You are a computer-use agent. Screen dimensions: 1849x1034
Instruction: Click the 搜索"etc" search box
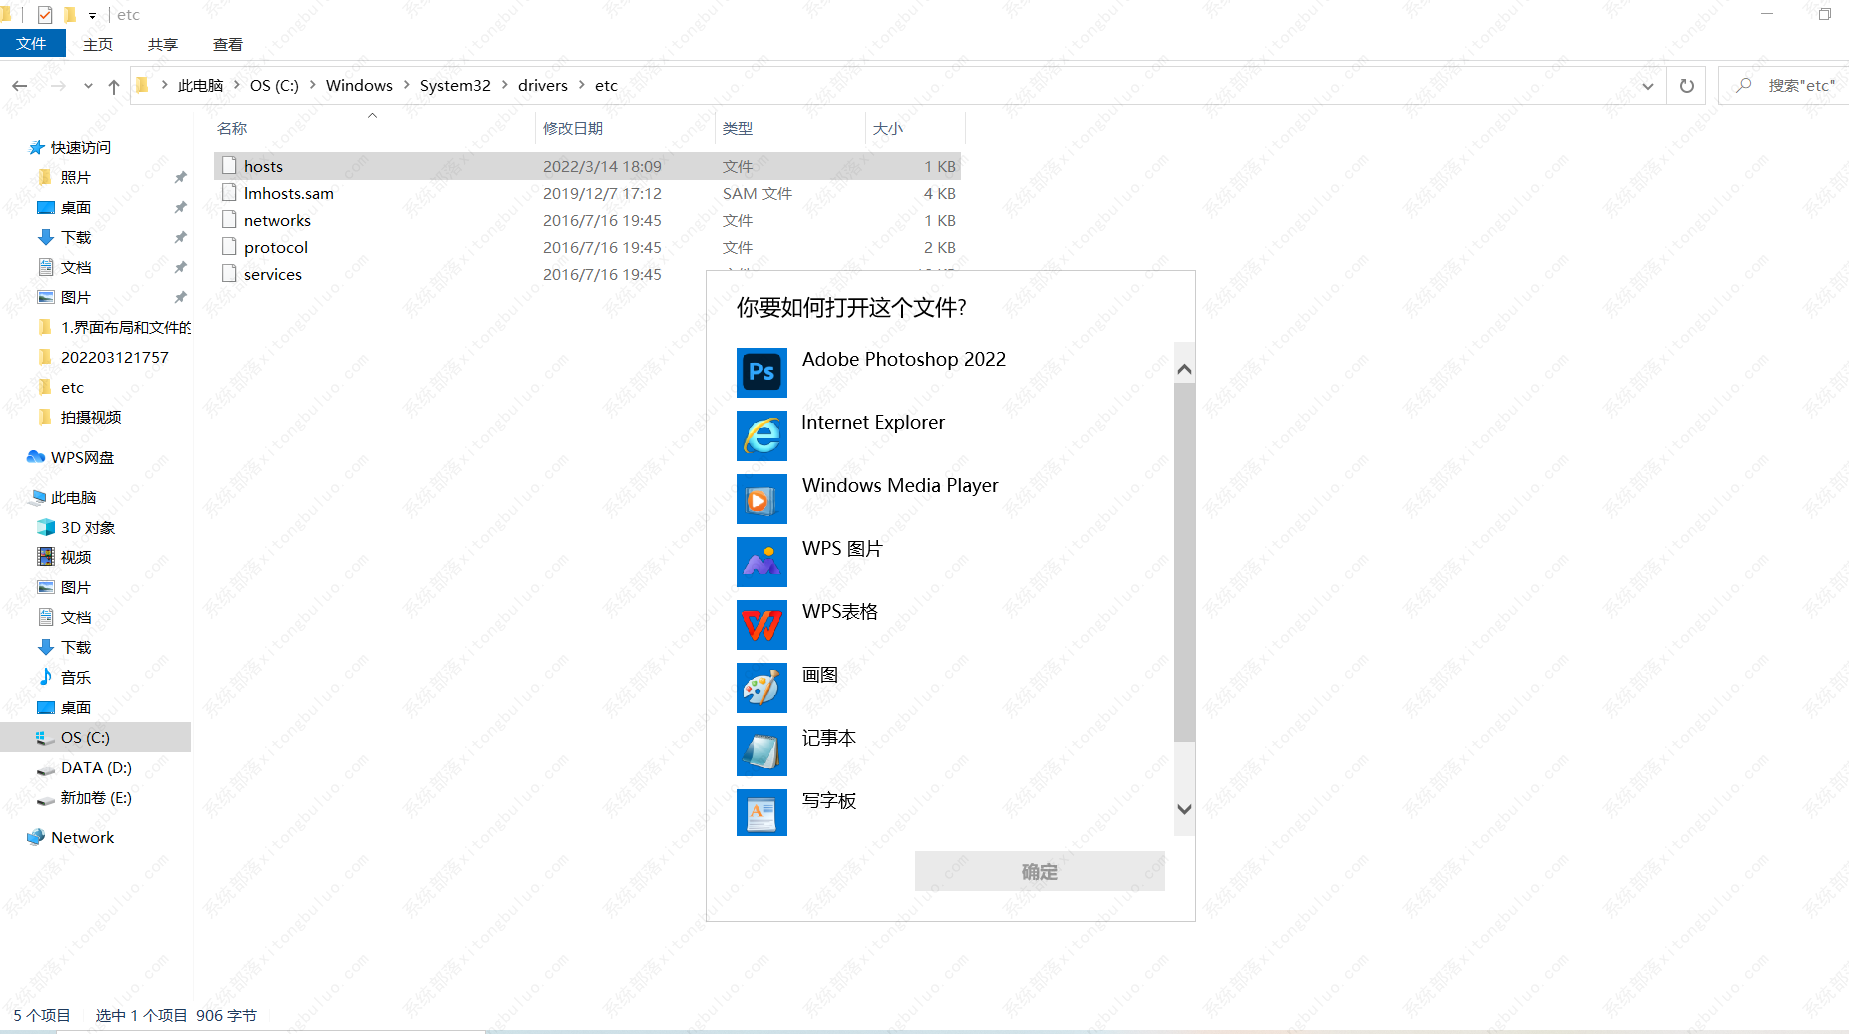[1783, 85]
